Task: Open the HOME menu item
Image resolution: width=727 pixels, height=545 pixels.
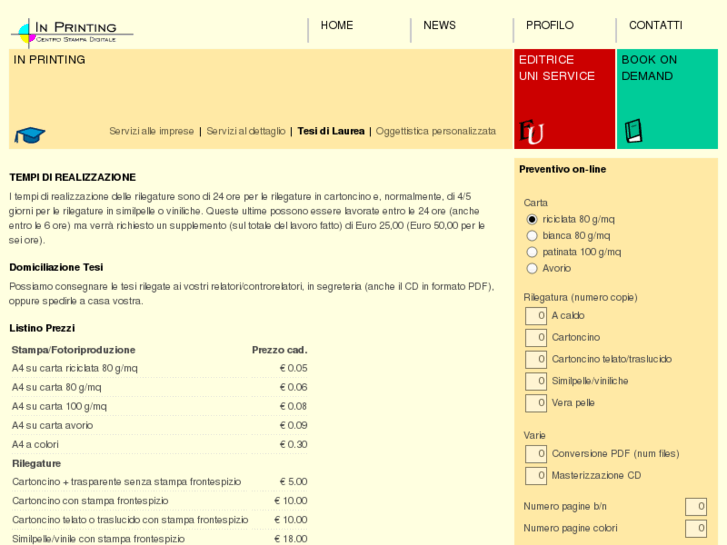Action: pyautogui.click(x=337, y=25)
